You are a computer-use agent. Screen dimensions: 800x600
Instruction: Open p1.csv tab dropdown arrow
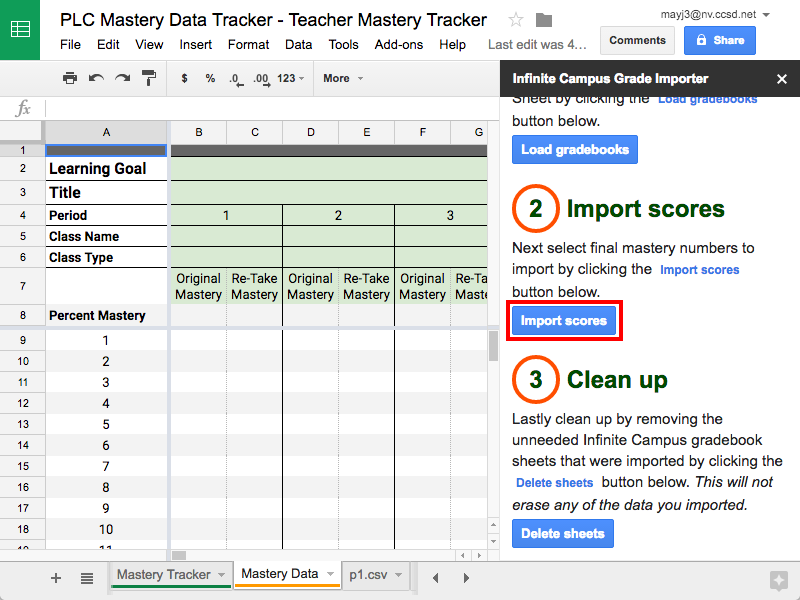coord(398,574)
